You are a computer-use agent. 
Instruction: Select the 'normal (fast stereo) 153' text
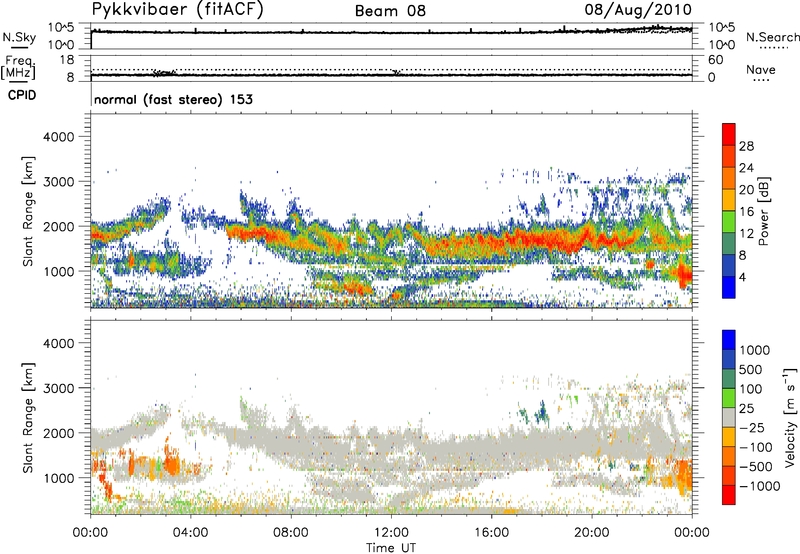pyautogui.click(x=173, y=99)
